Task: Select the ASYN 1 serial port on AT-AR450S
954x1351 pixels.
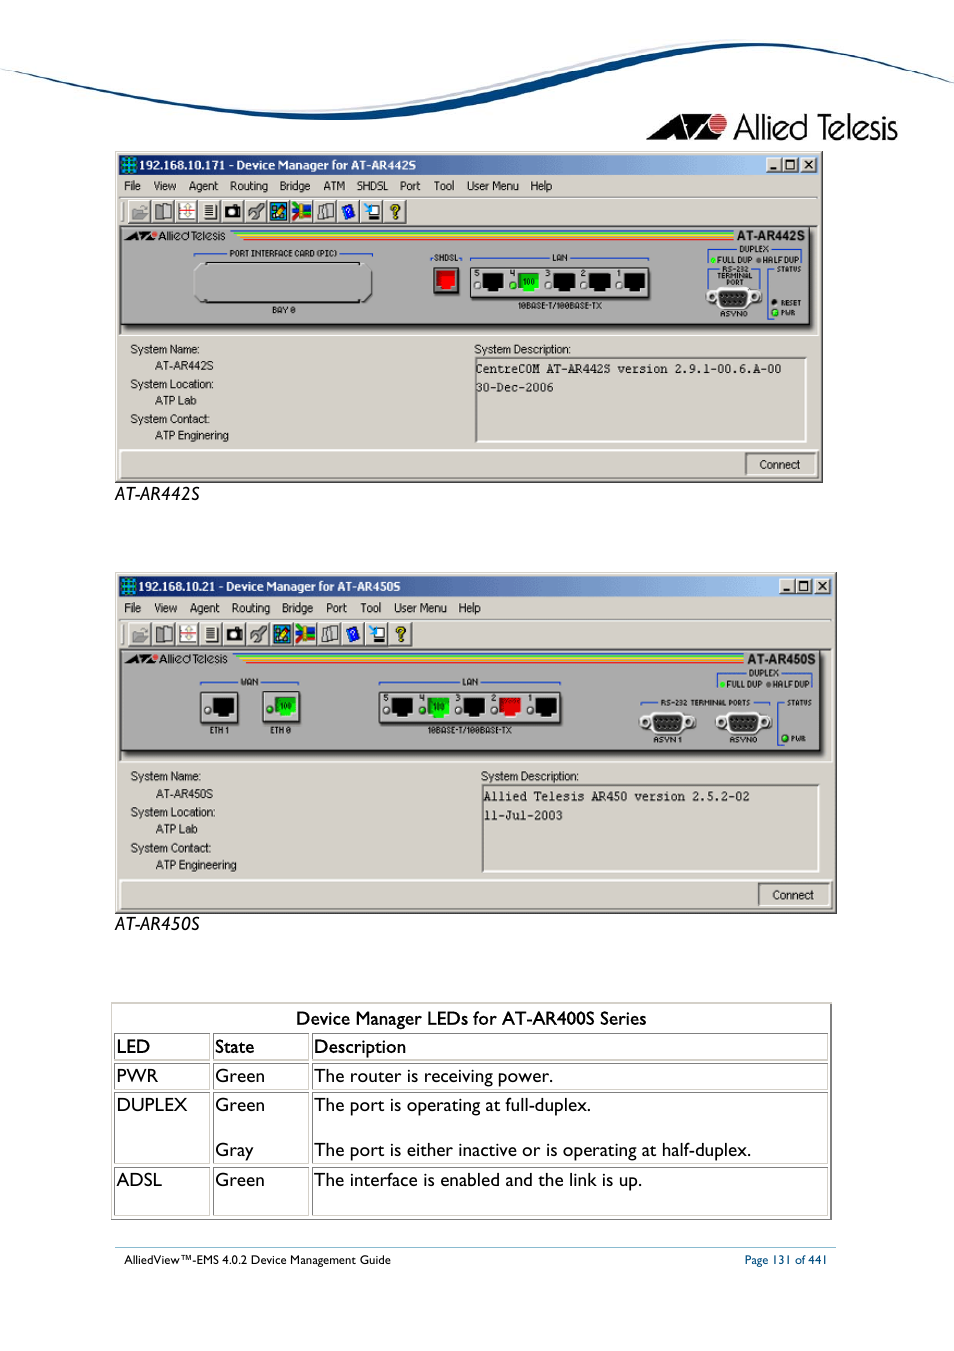Action: [x=667, y=723]
